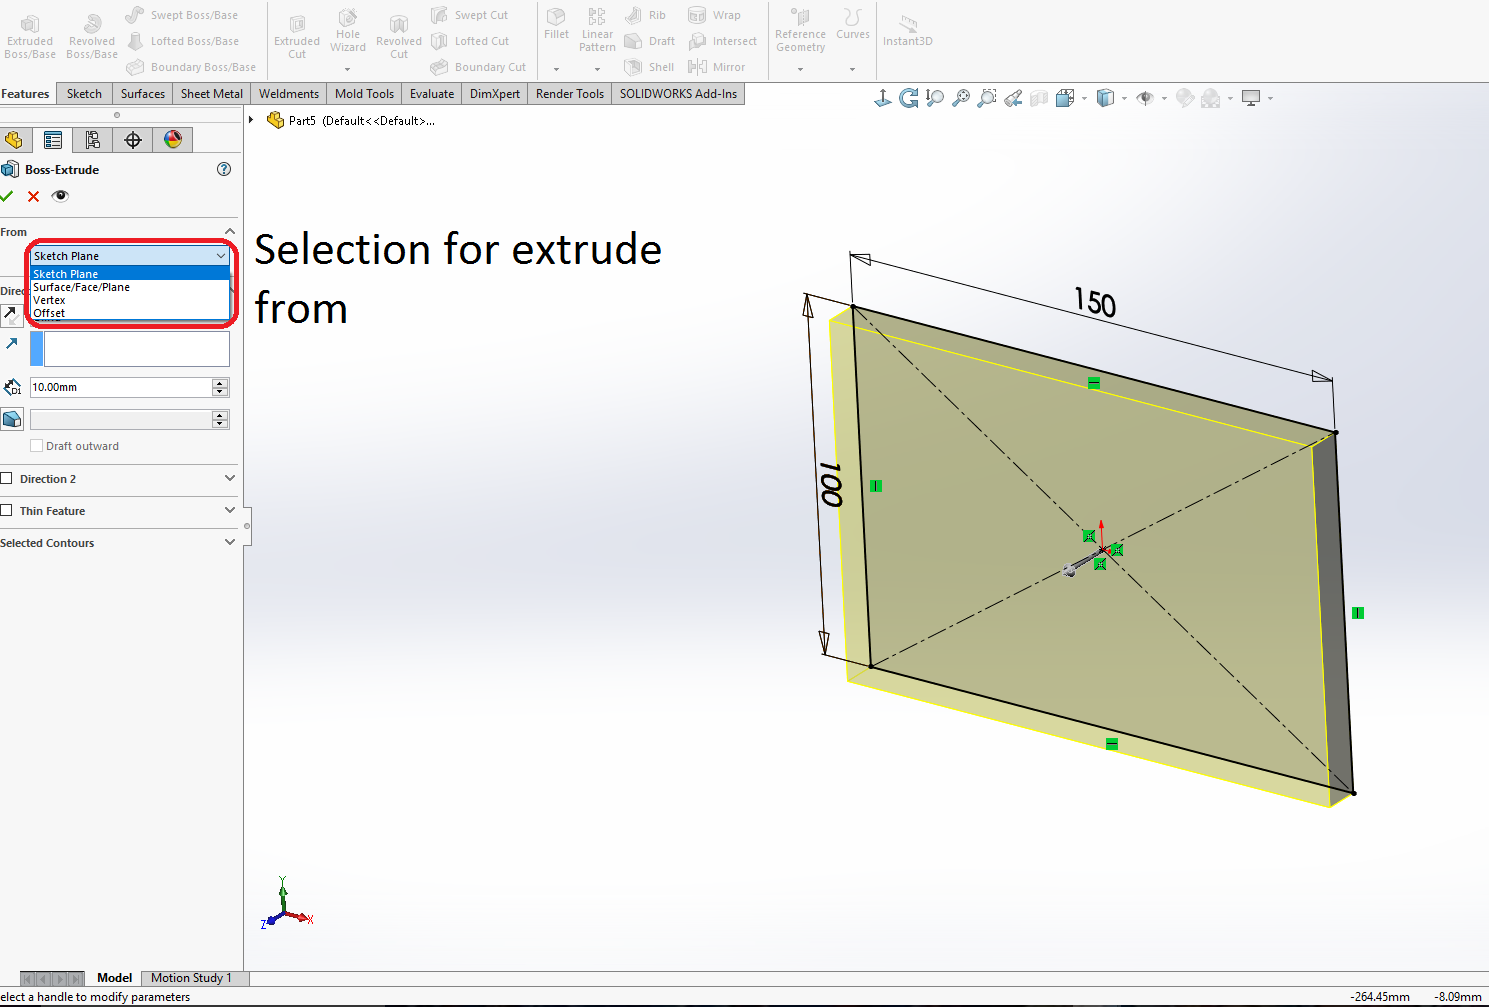Enable the Draft outward checkbox
The width and height of the screenshot is (1489, 1007).
click(37, 445)
